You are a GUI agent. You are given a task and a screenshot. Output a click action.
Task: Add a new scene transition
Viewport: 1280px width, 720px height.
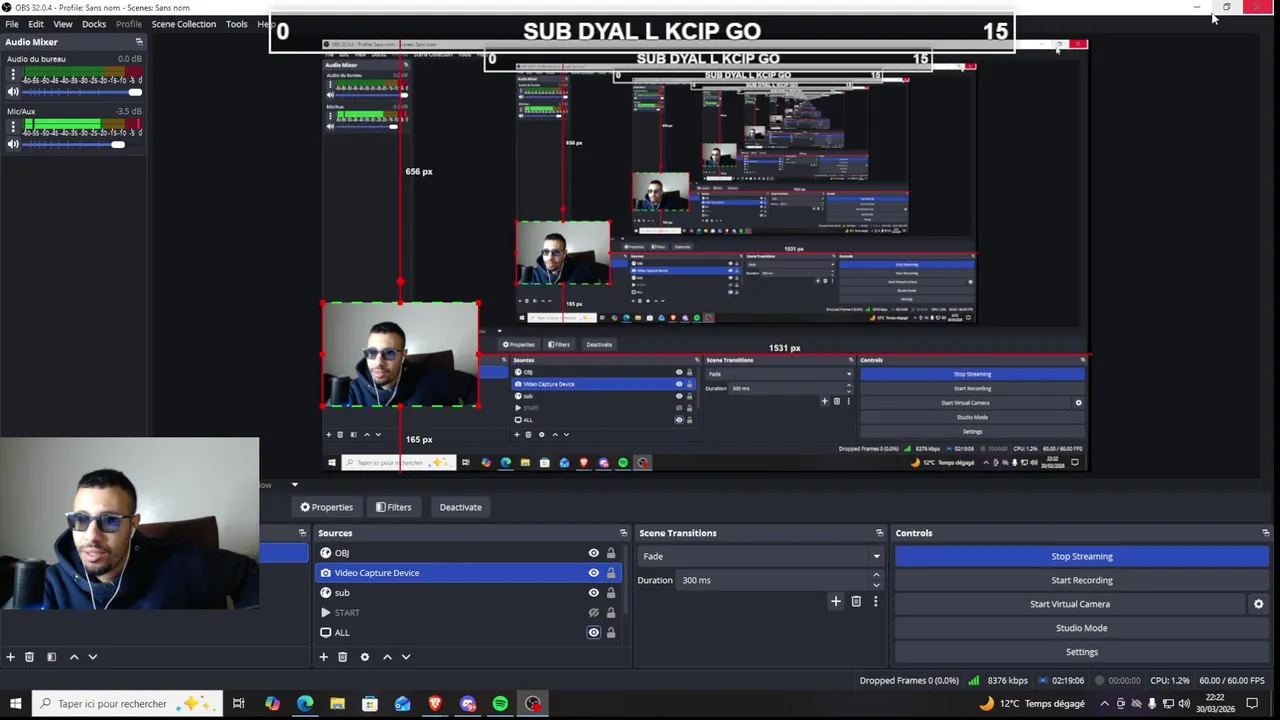tap(836, 602)
